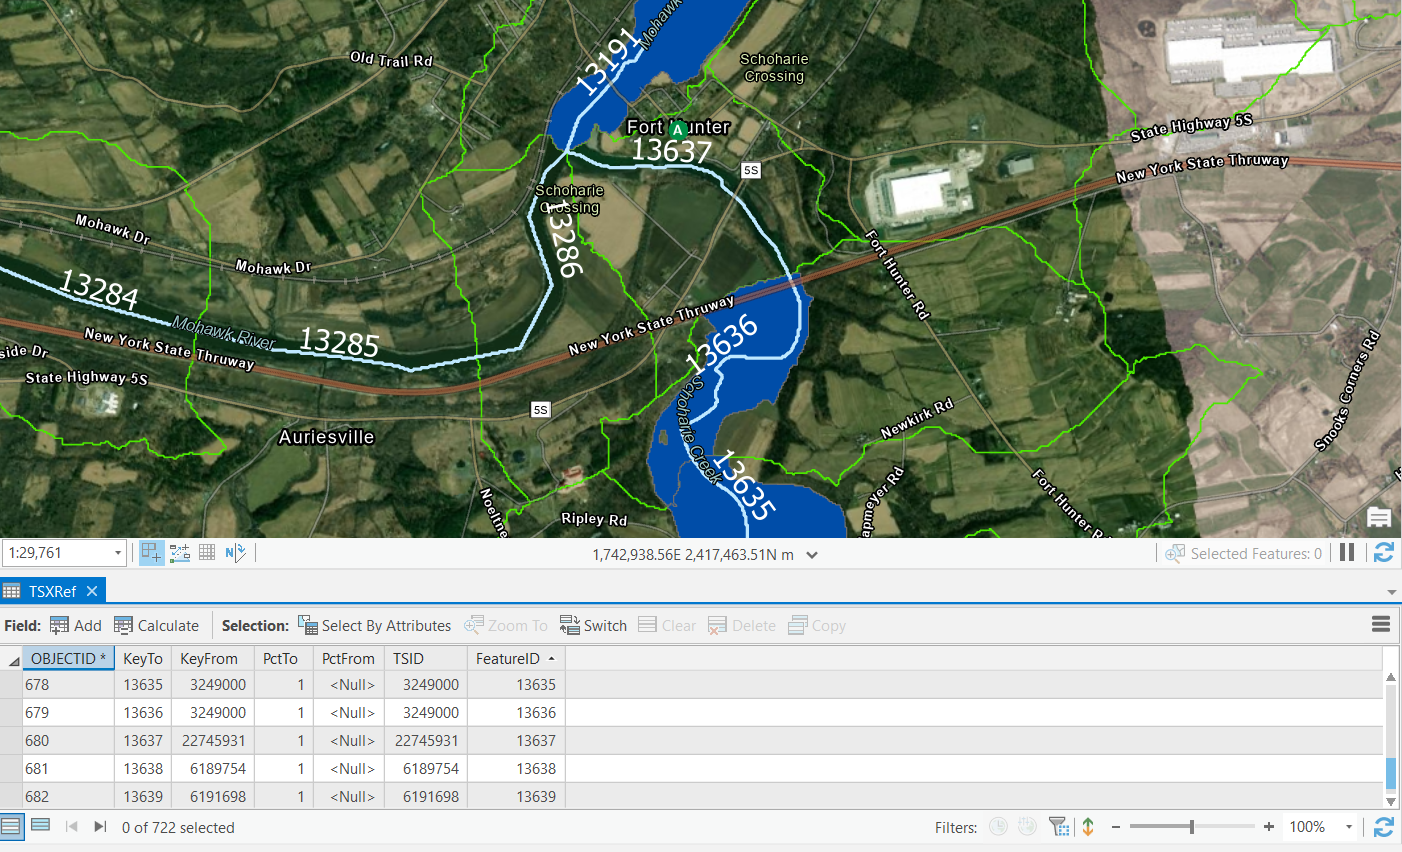The image size is (1402, 852).
Task: Select all rows via table corner
Action: 12,659
